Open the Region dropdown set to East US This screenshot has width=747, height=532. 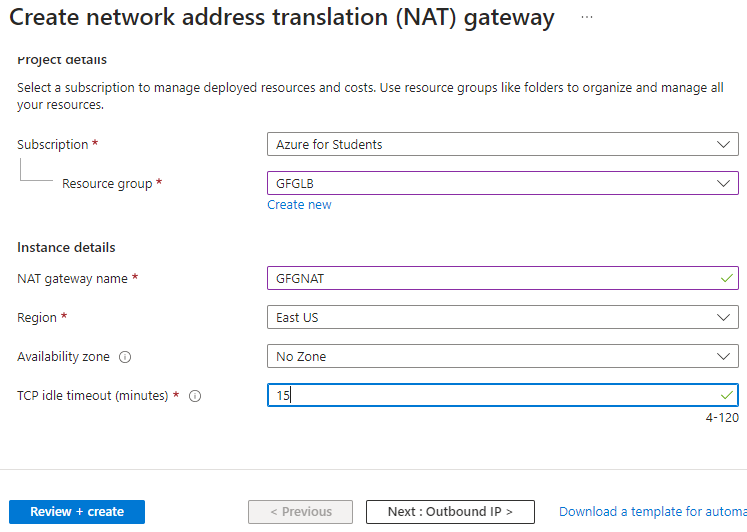click(503, 318)
